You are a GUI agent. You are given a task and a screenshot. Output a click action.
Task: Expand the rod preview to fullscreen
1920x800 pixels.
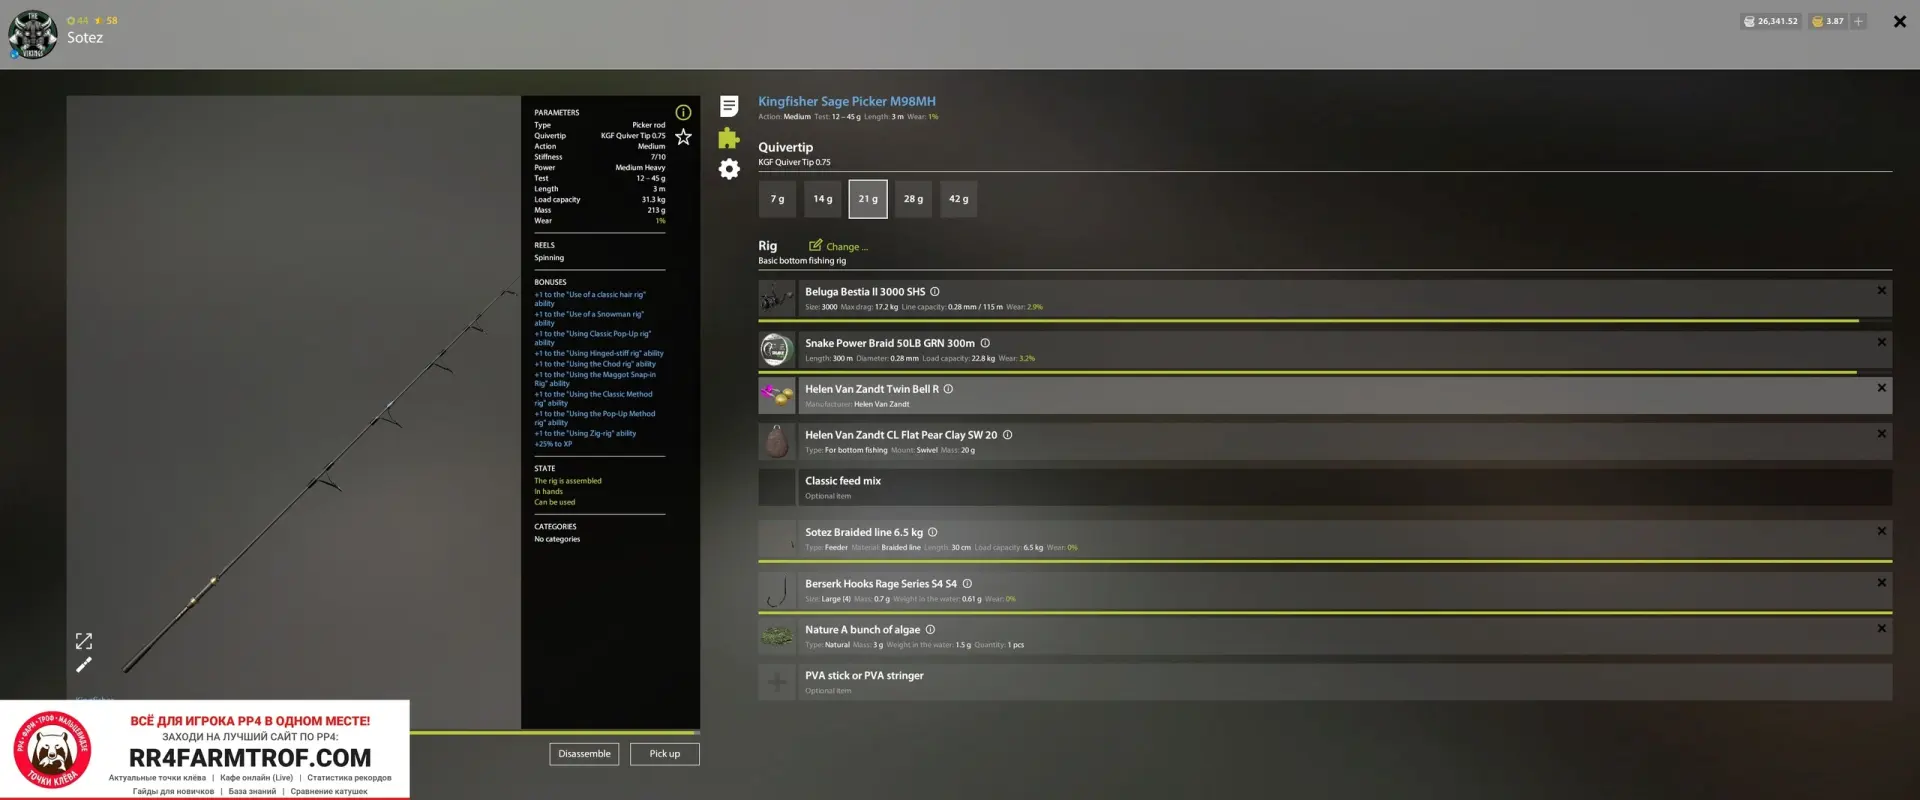click(84, 641)
